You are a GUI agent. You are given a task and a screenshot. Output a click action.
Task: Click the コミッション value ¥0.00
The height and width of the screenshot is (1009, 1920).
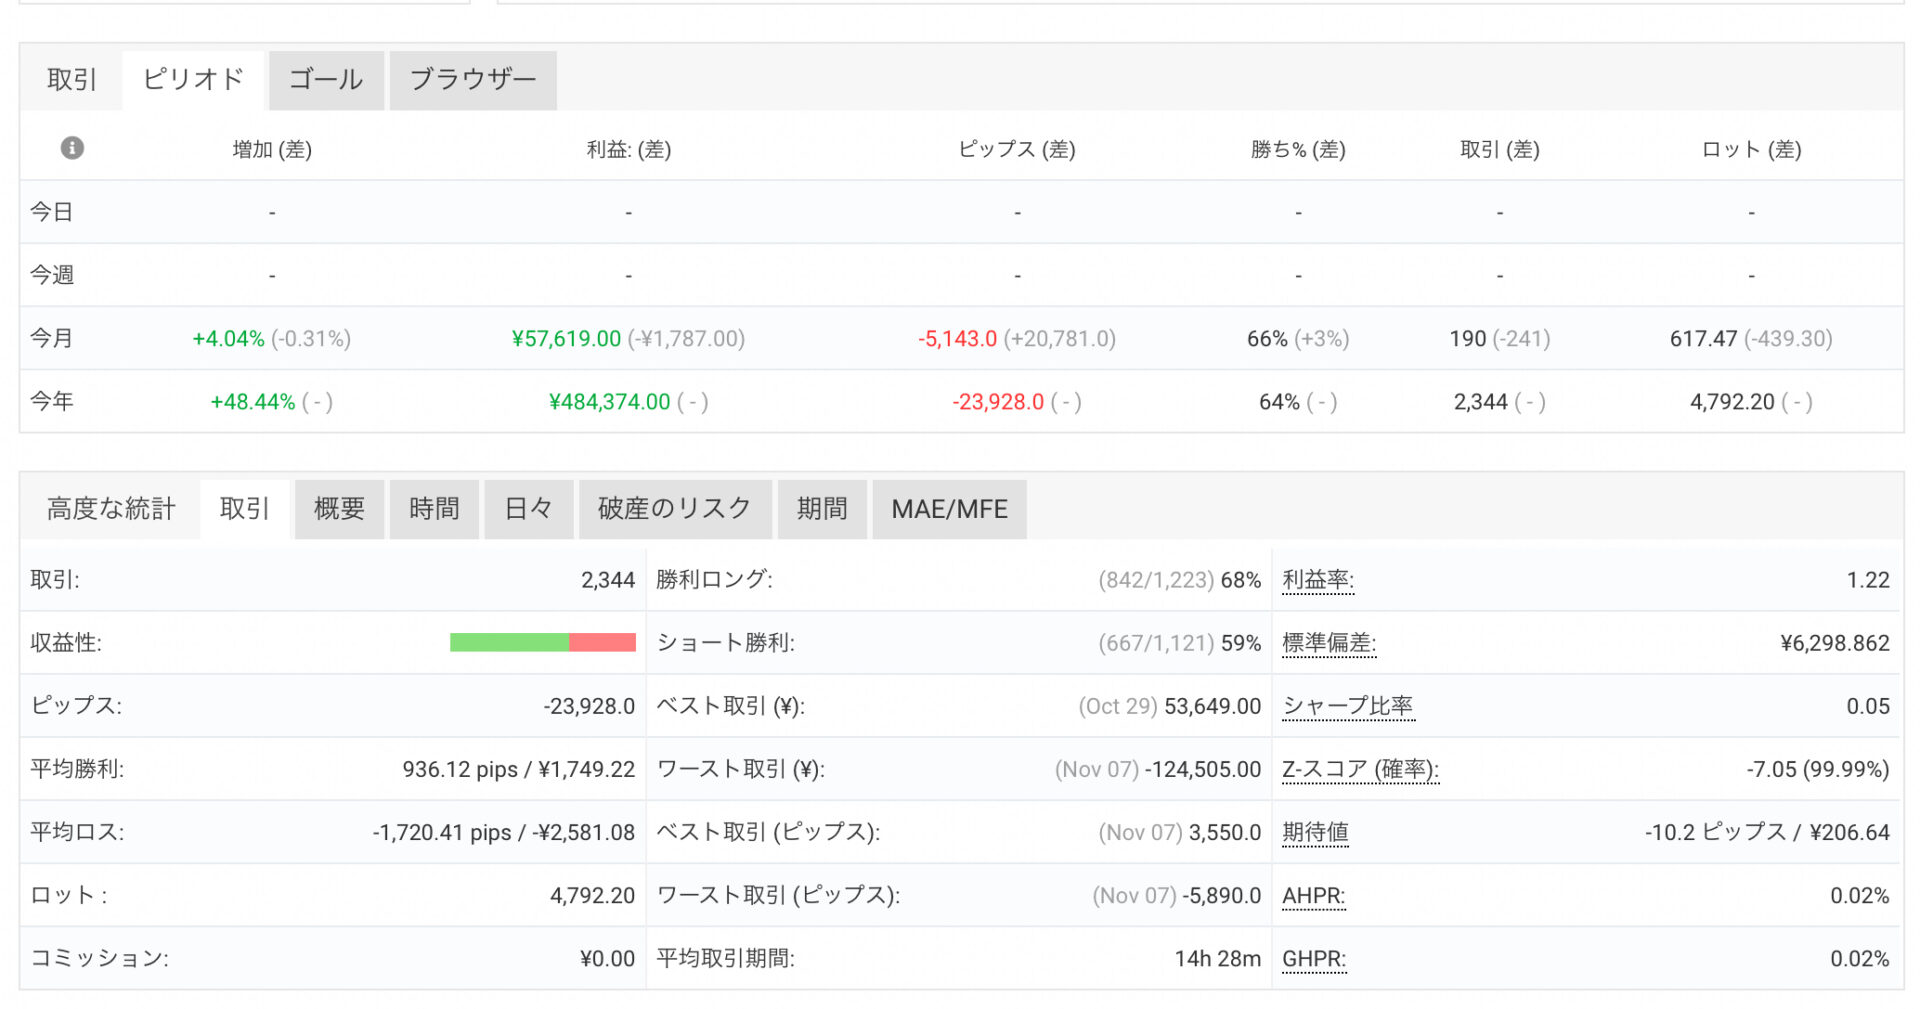pos(607,959)
